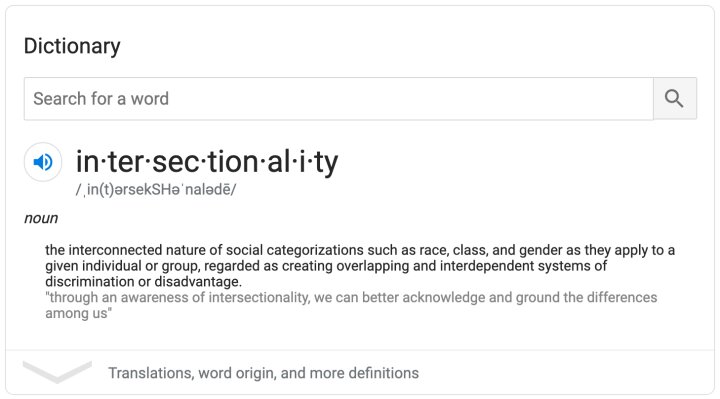
Task: Click the example sentence 'through an awareness'
Action: [x=351, y=305]
